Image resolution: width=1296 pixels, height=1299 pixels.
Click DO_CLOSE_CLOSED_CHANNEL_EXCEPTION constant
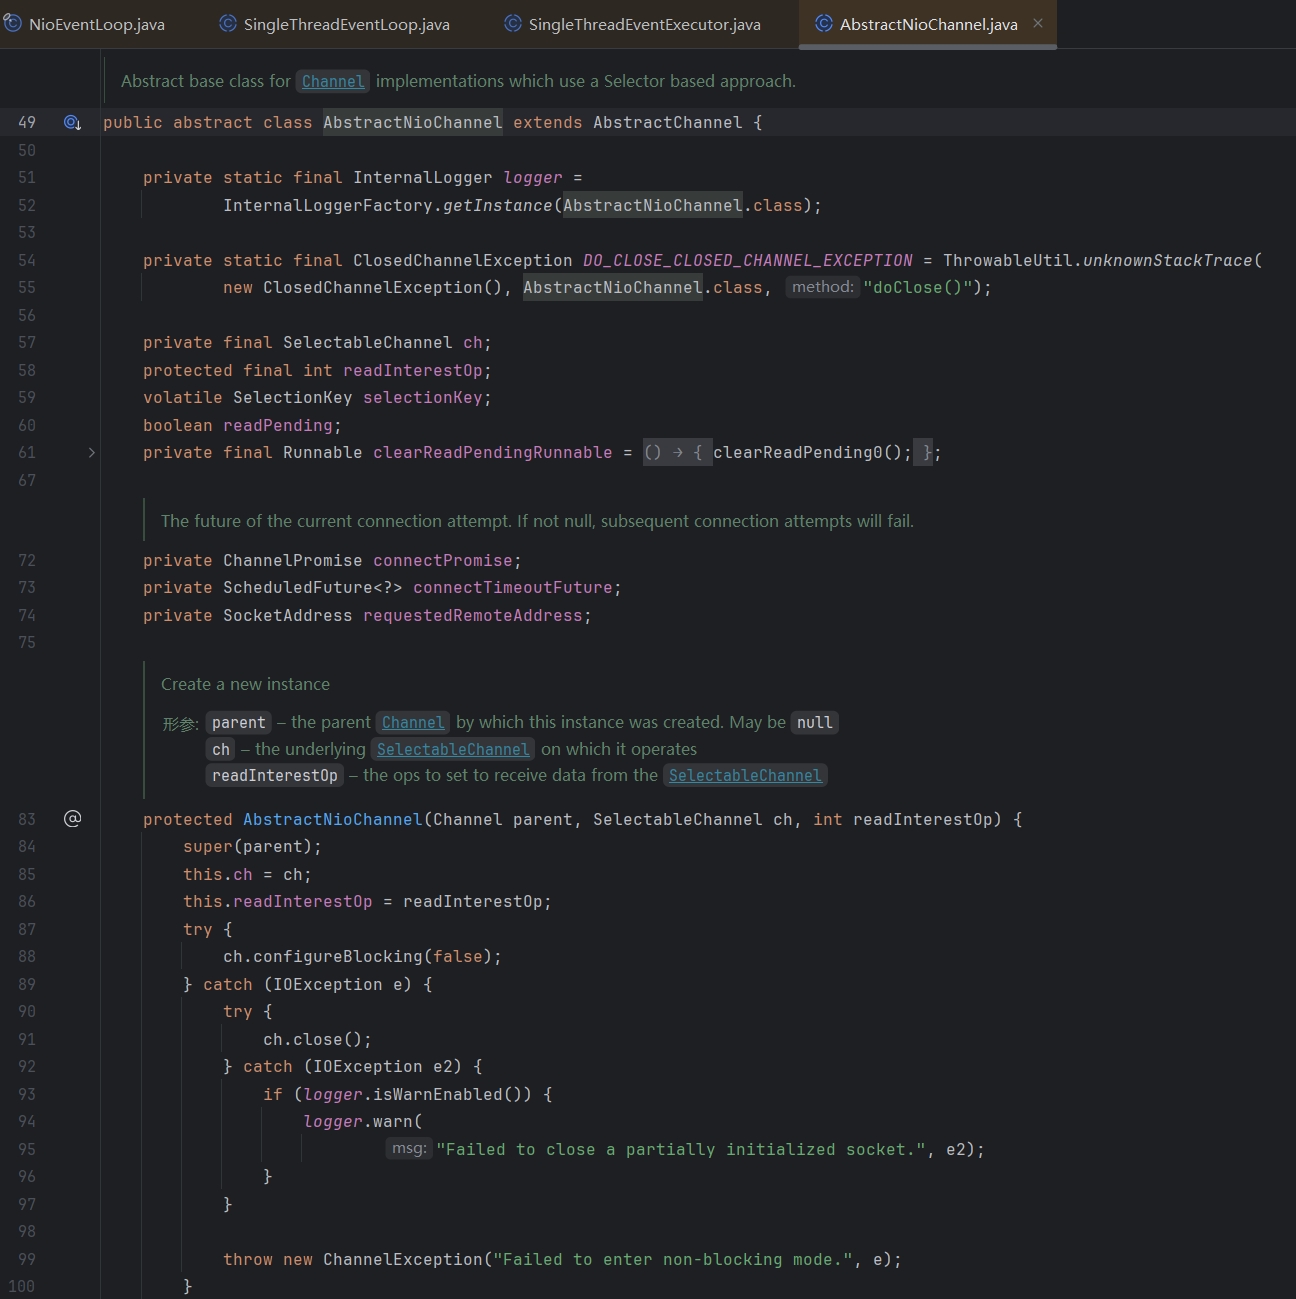[748, 260]
